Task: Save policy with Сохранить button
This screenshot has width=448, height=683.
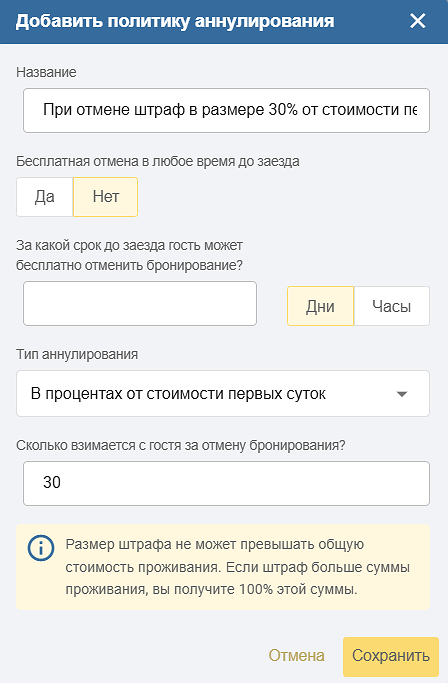Action: (x=391, y=656)
